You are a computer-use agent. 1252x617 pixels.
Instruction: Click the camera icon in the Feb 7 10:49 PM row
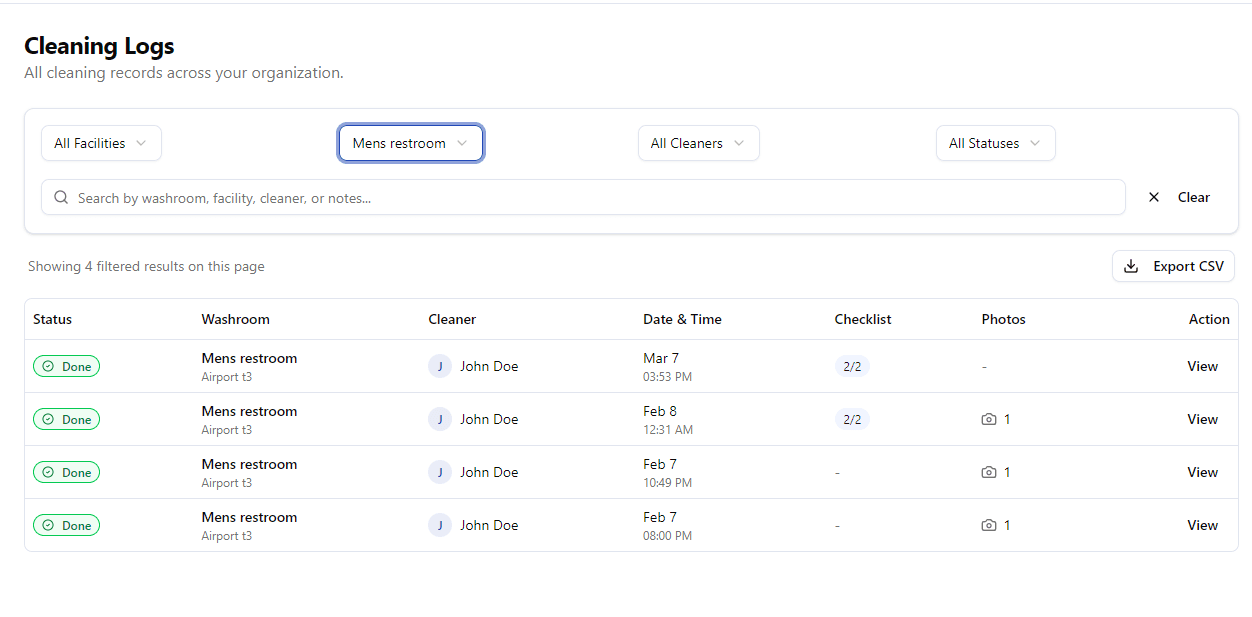989,472
